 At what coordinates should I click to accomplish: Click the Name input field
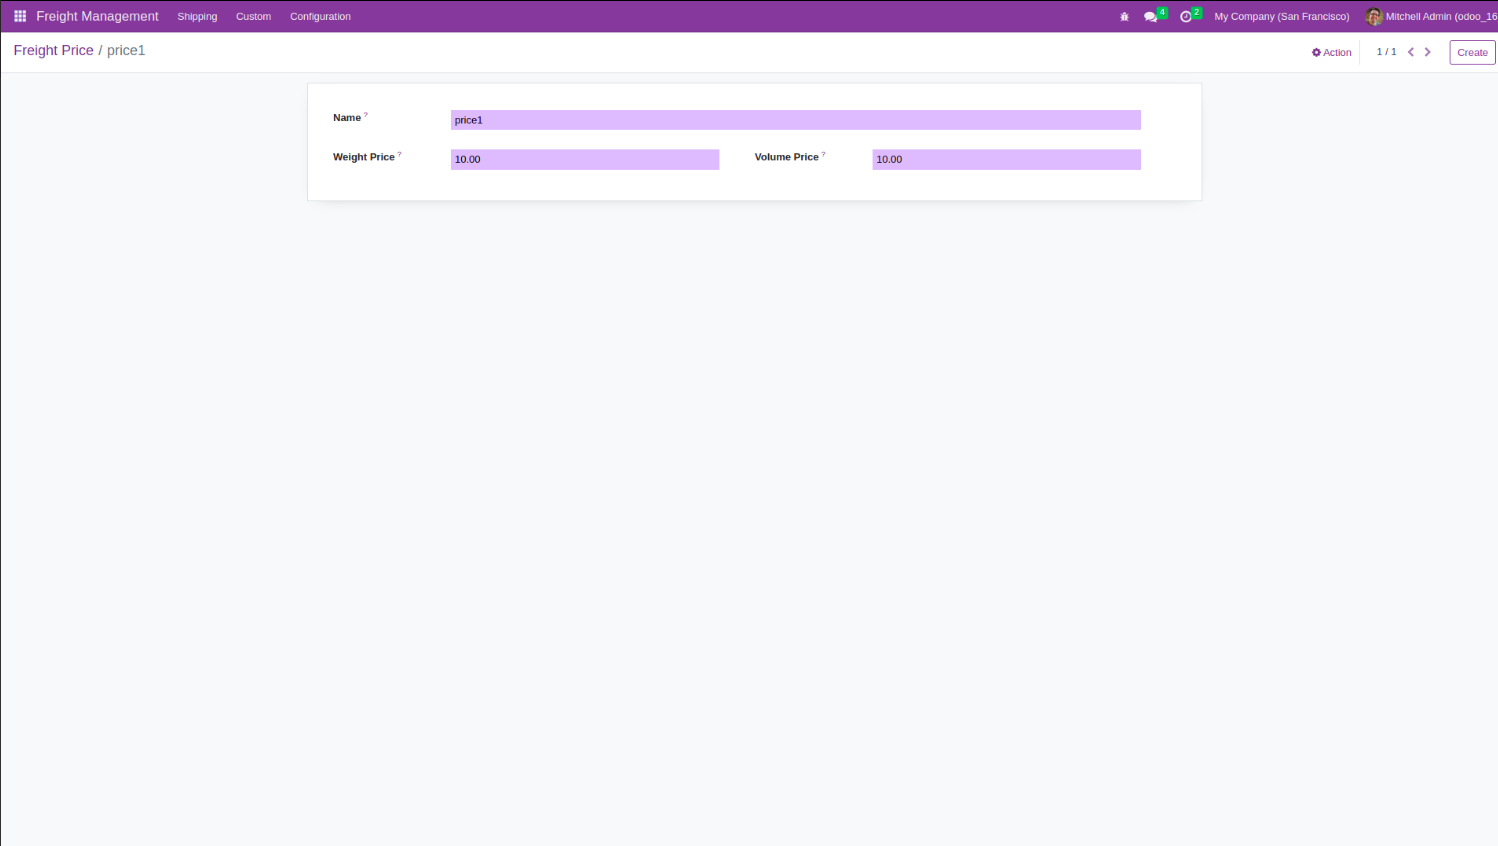pos(795,120)
